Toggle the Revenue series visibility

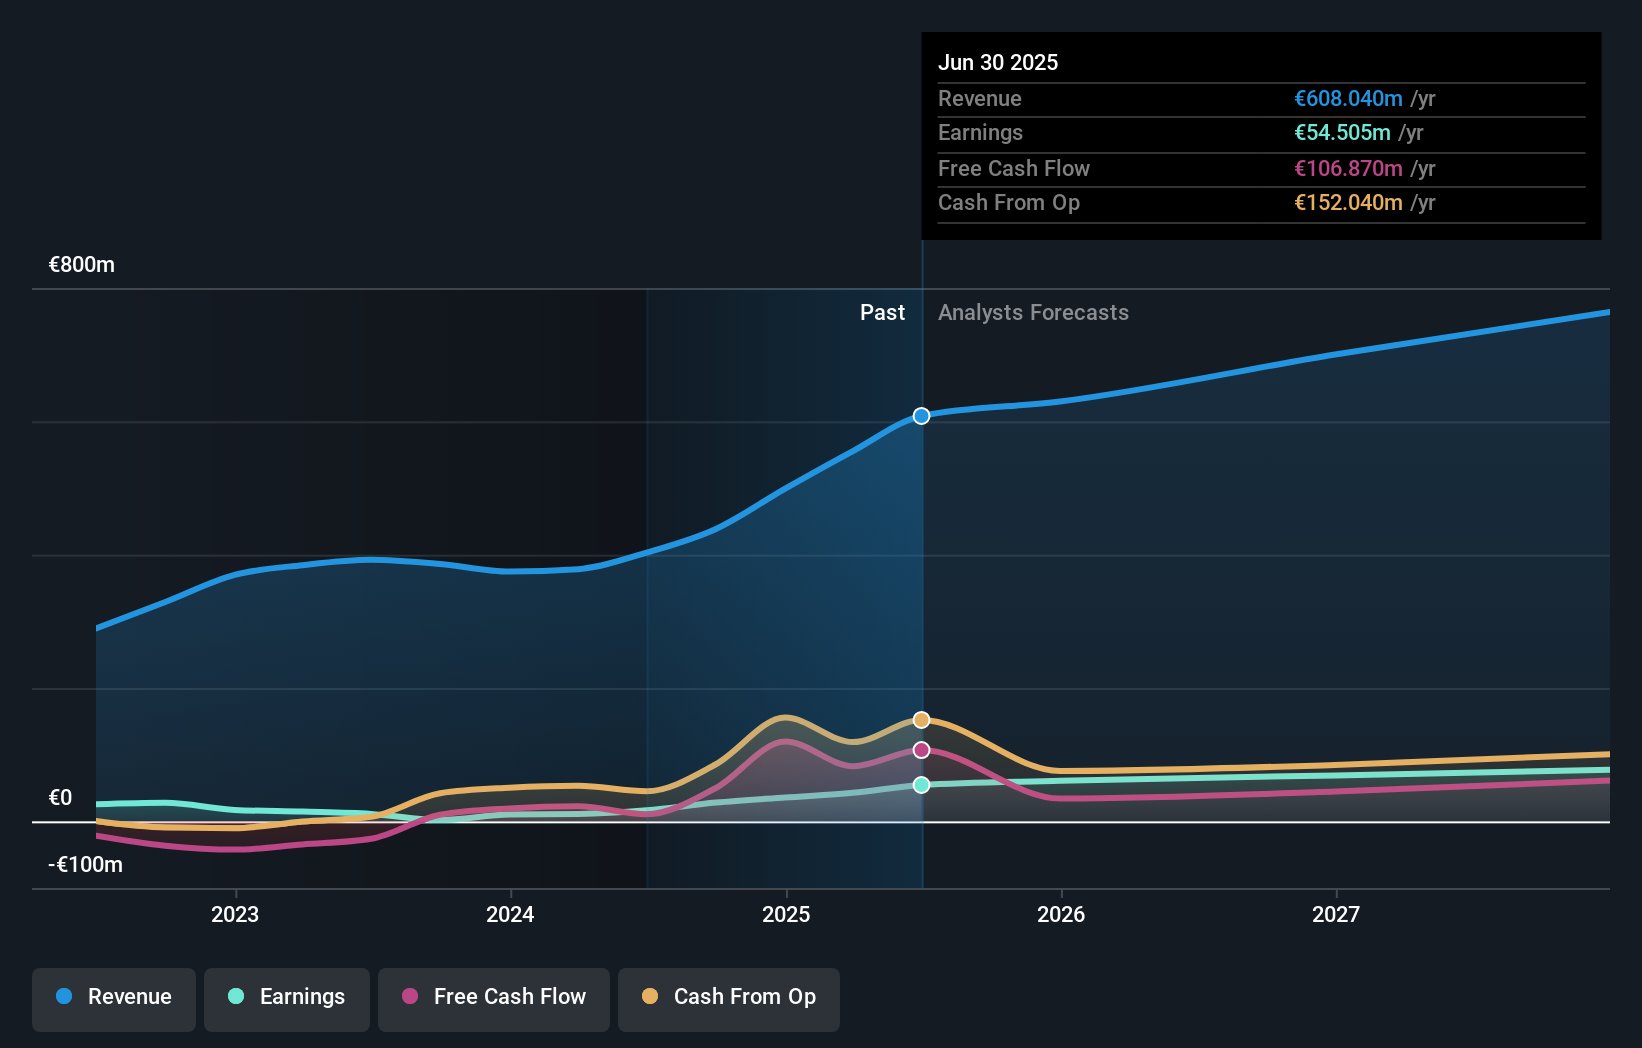pyautogui.click(x=113, y=997)
